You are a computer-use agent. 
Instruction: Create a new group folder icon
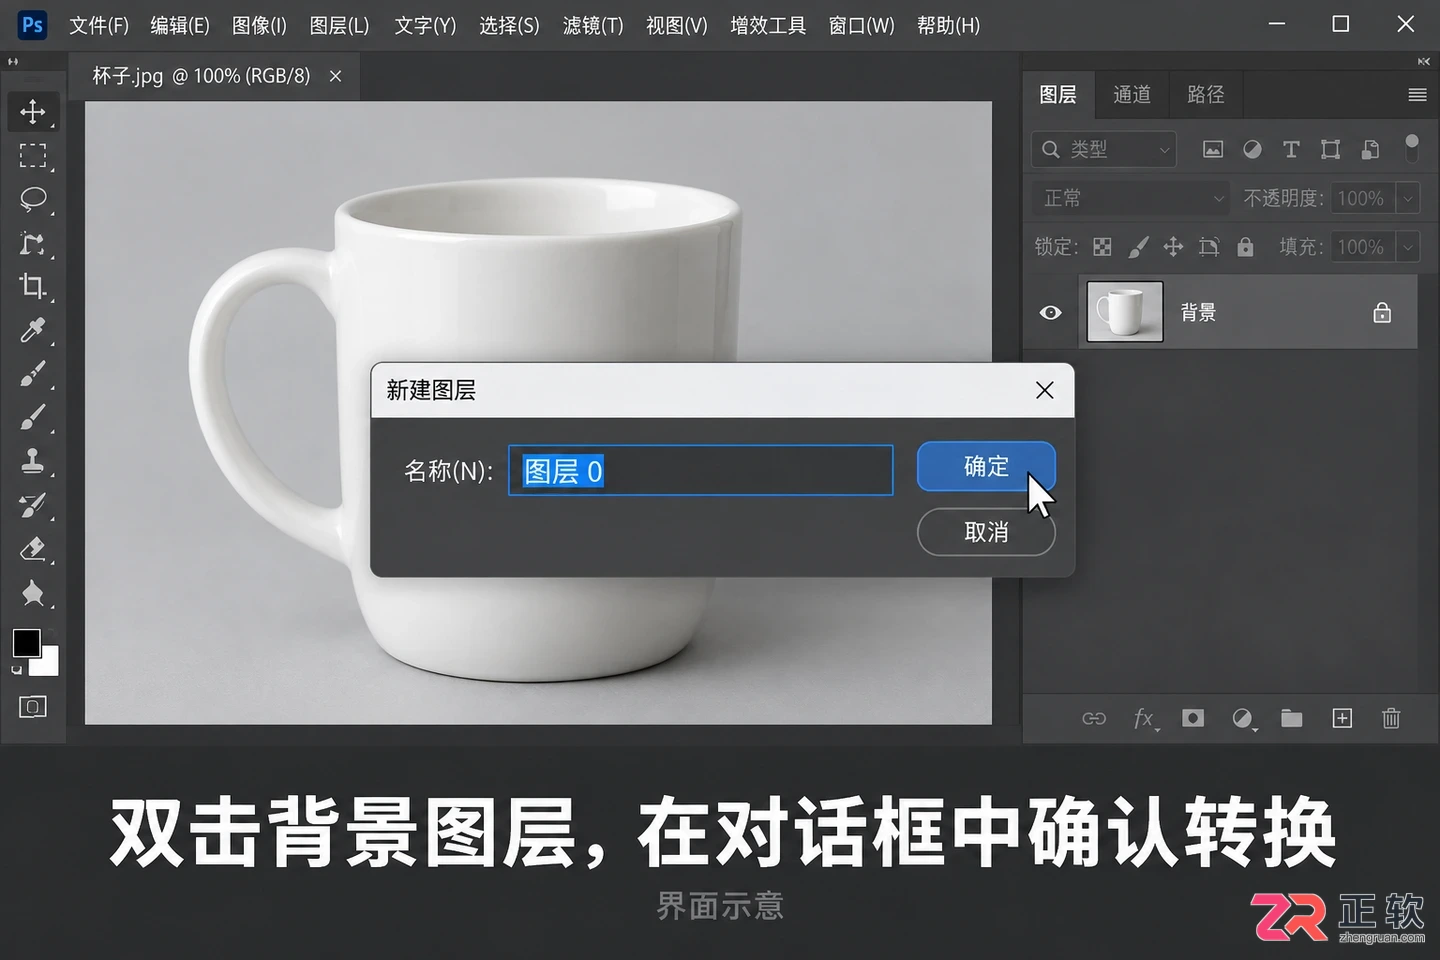(x=1292, y=718)
